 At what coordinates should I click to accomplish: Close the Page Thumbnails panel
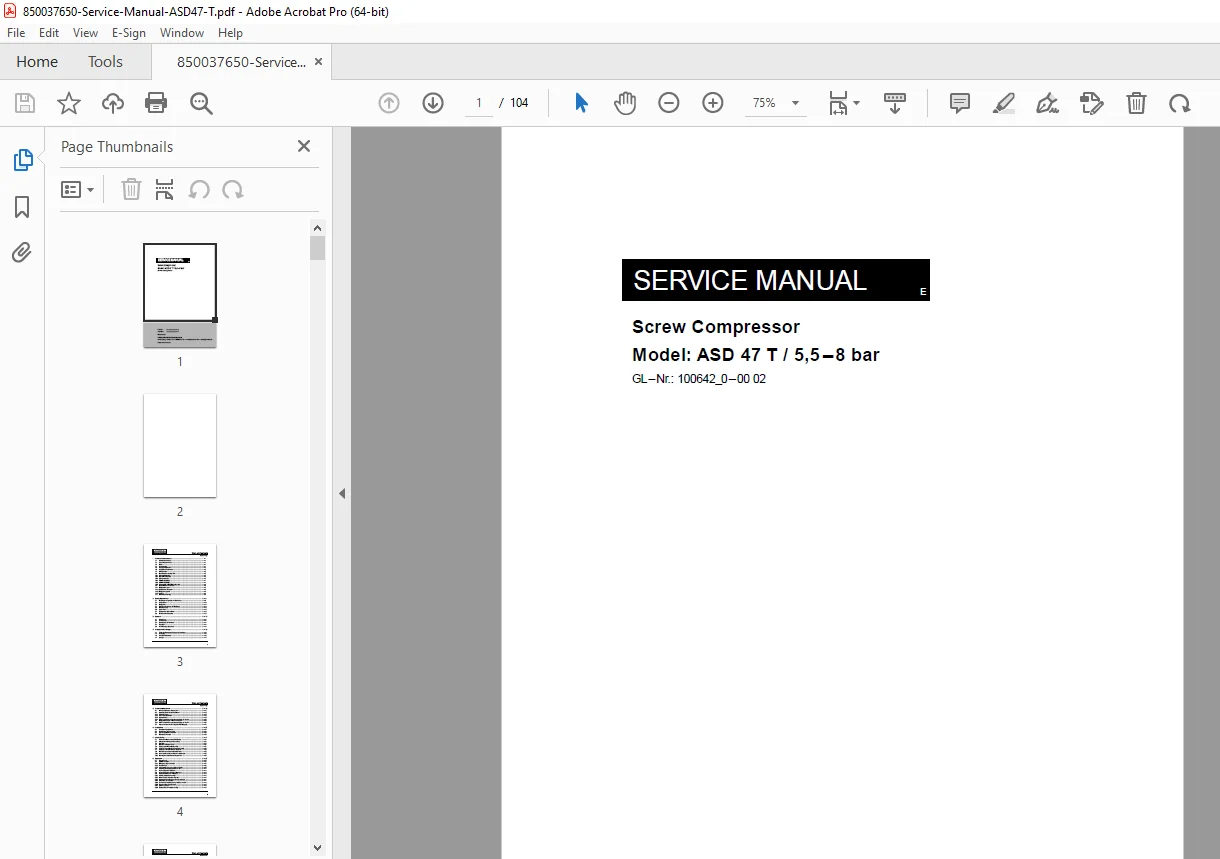(304, 146)
